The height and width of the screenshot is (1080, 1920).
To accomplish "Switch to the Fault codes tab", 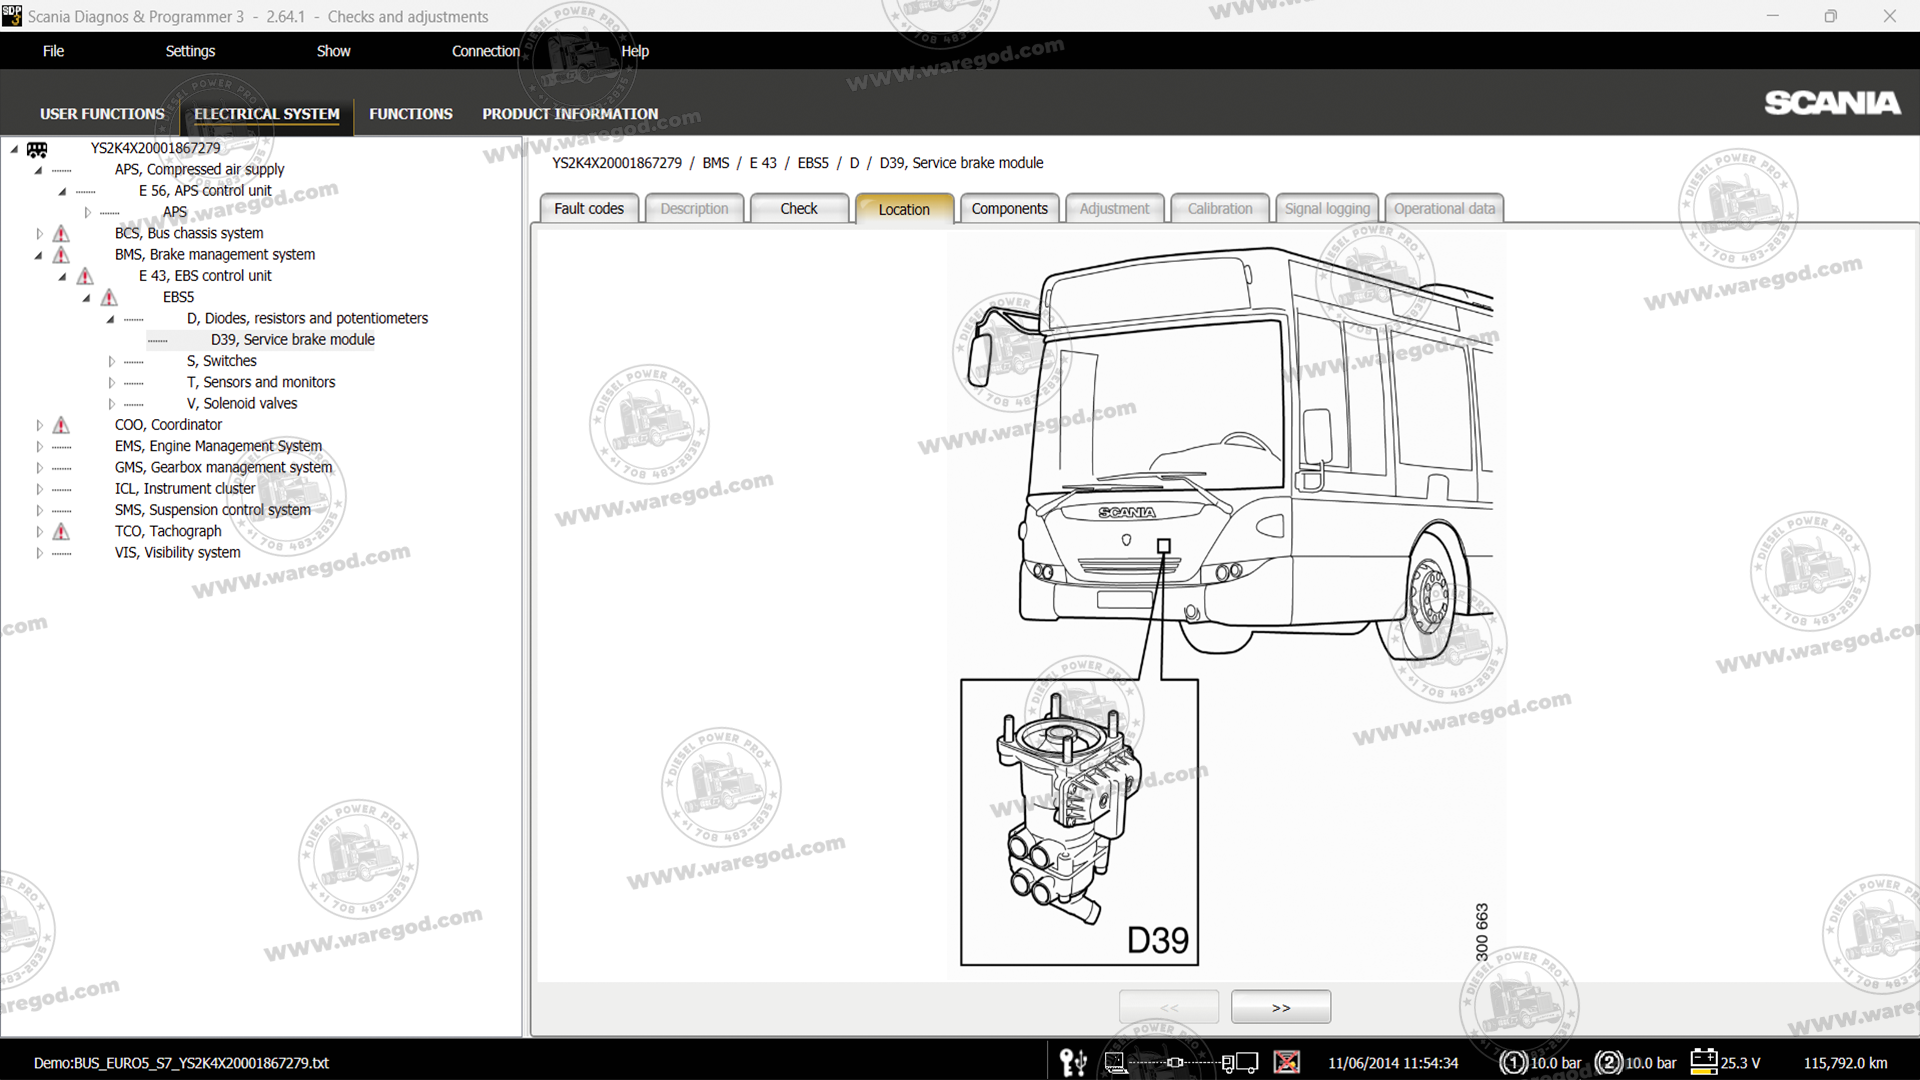I will tap(588, 208).
